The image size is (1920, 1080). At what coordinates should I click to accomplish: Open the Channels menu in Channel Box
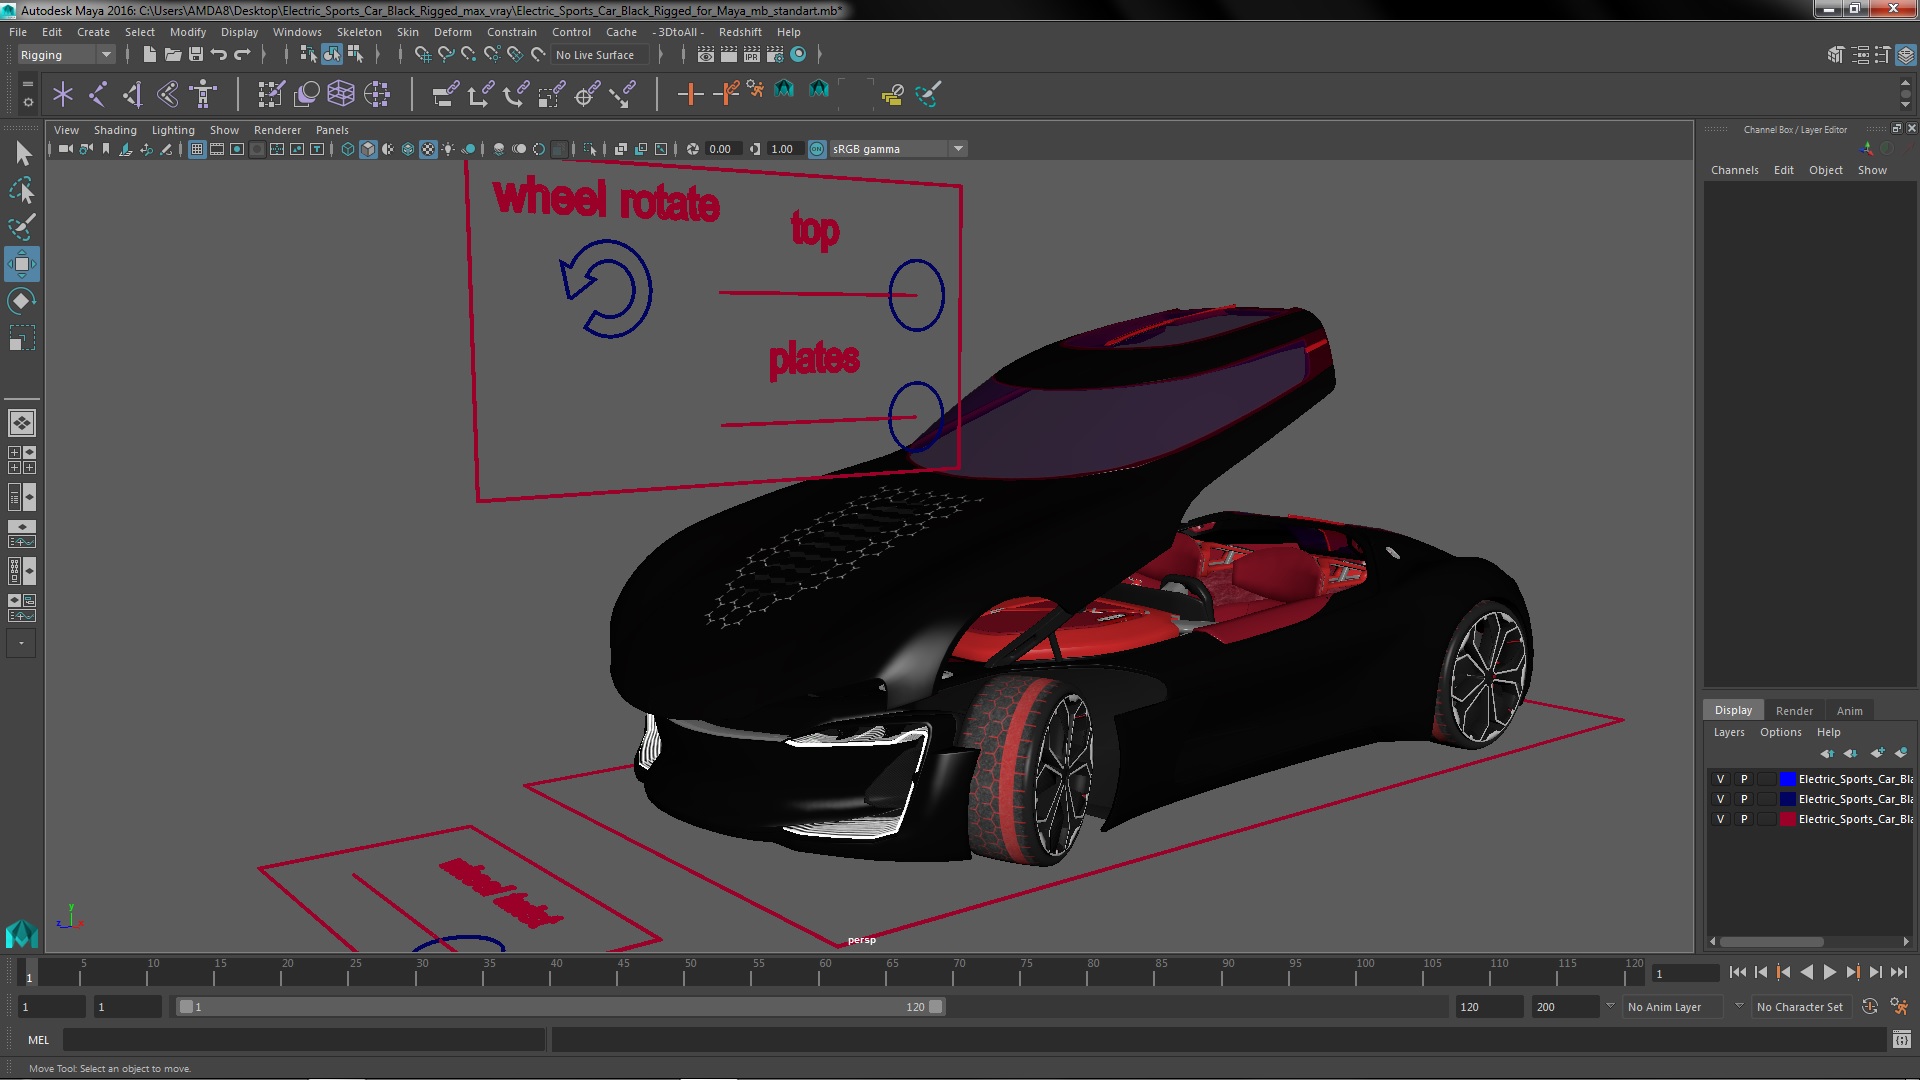coord(1734,170)
